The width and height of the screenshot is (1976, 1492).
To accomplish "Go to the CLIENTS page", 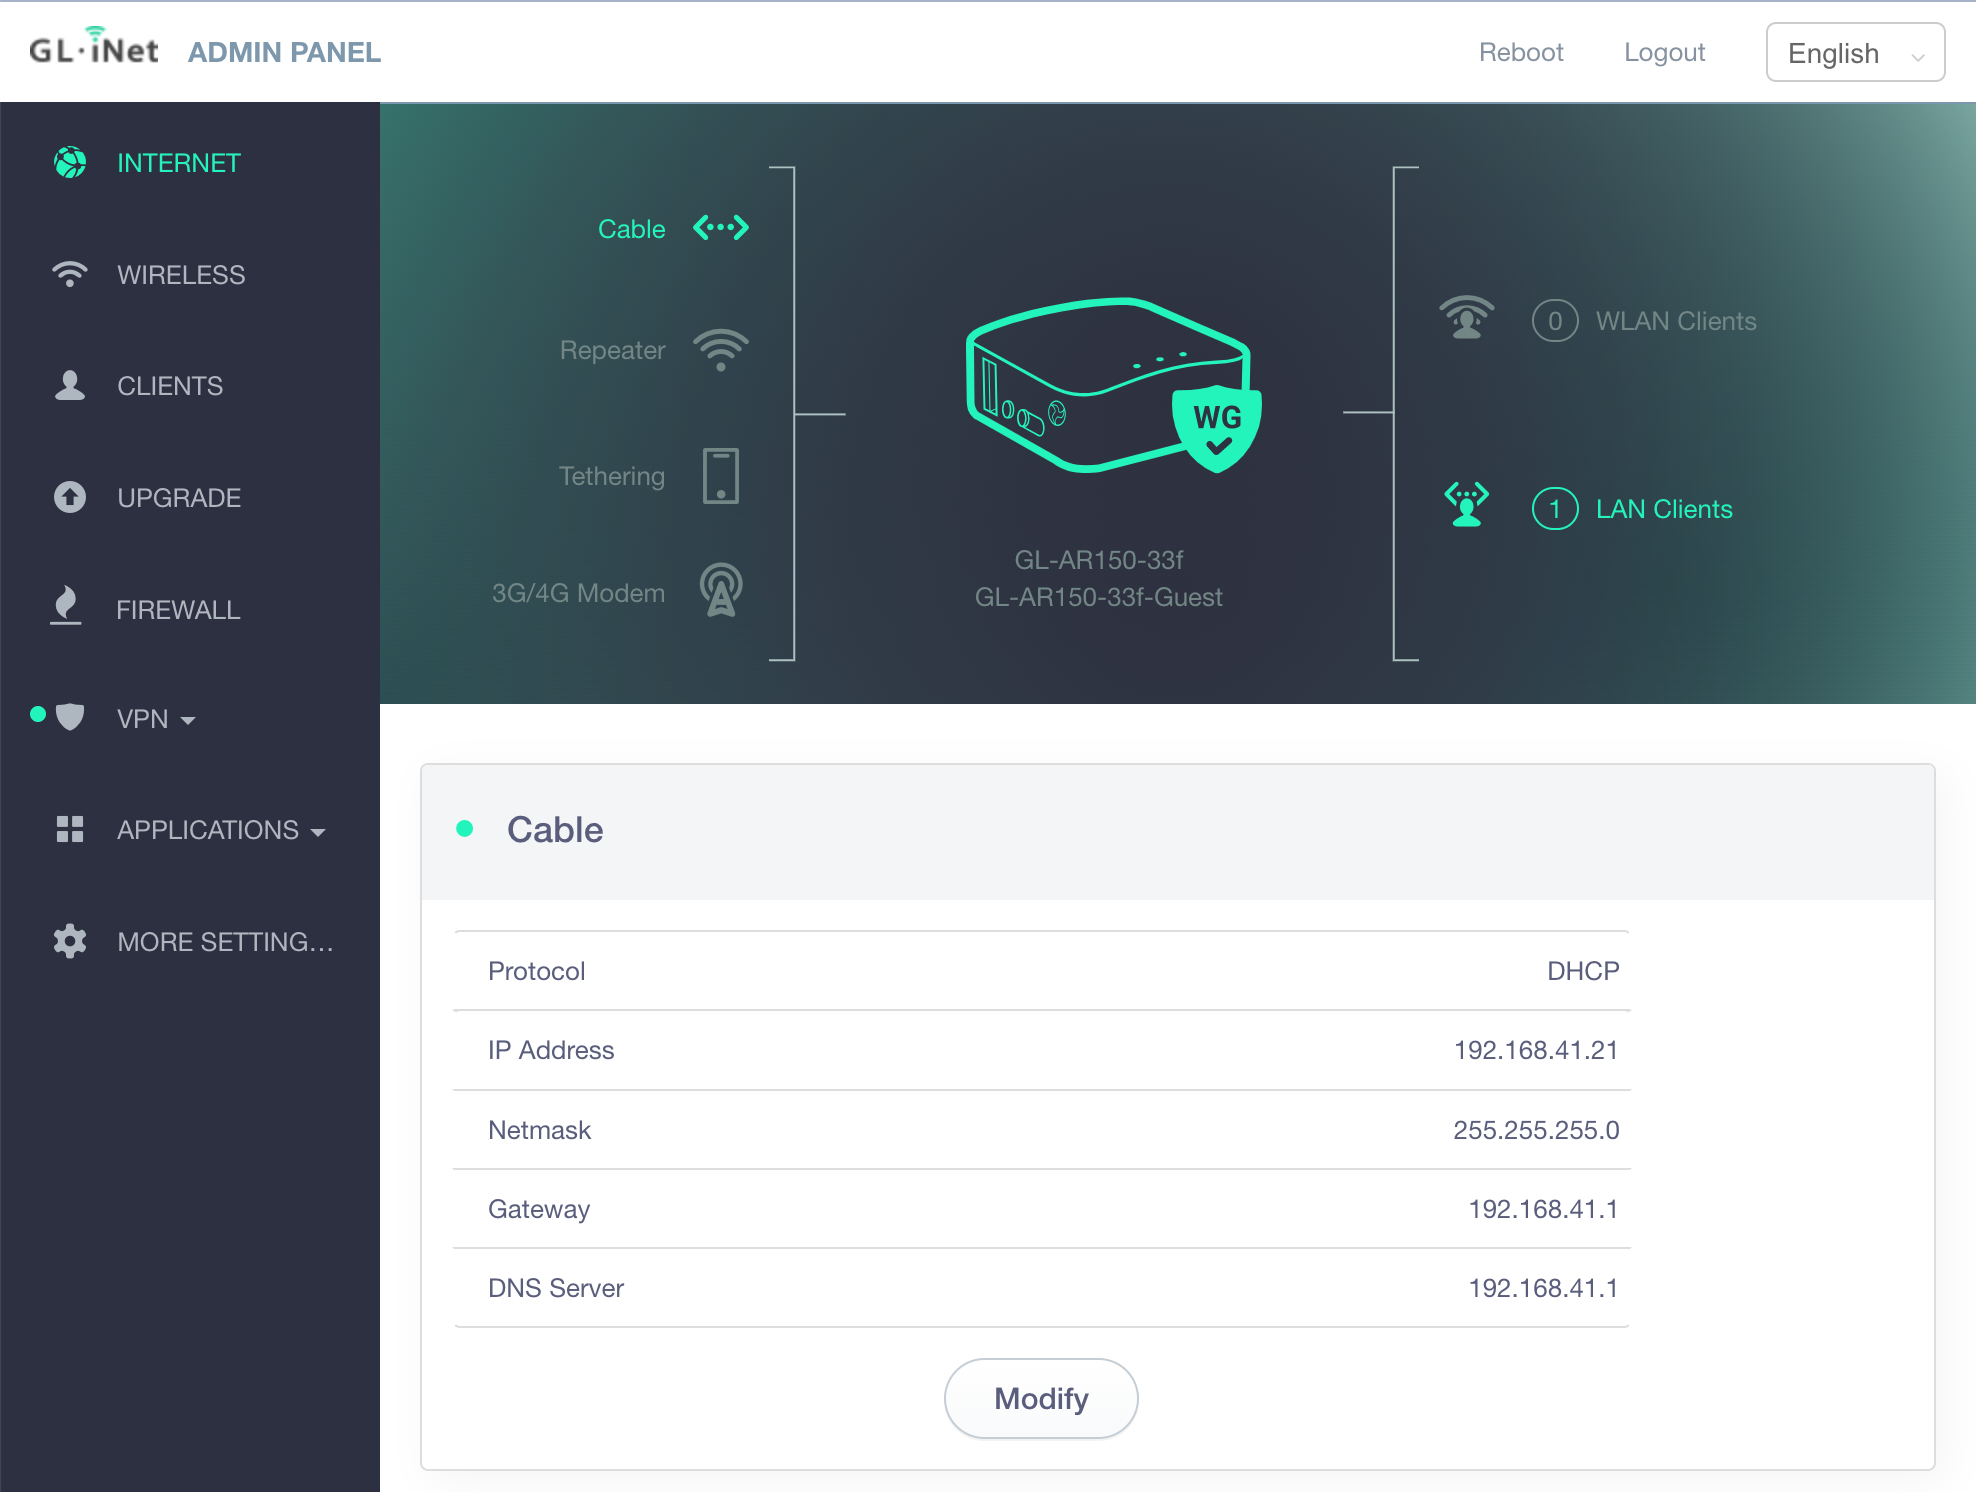I will (169, 386).
